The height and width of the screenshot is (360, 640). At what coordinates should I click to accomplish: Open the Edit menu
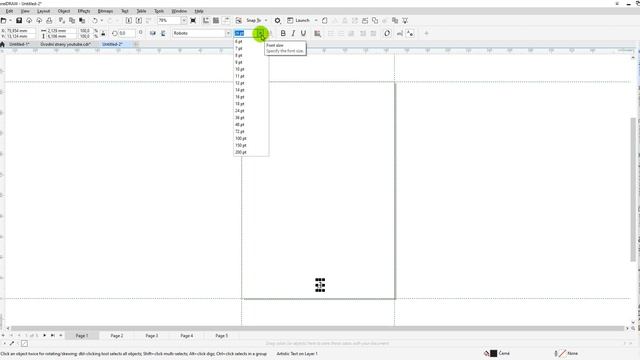click(x=9, y=11)
